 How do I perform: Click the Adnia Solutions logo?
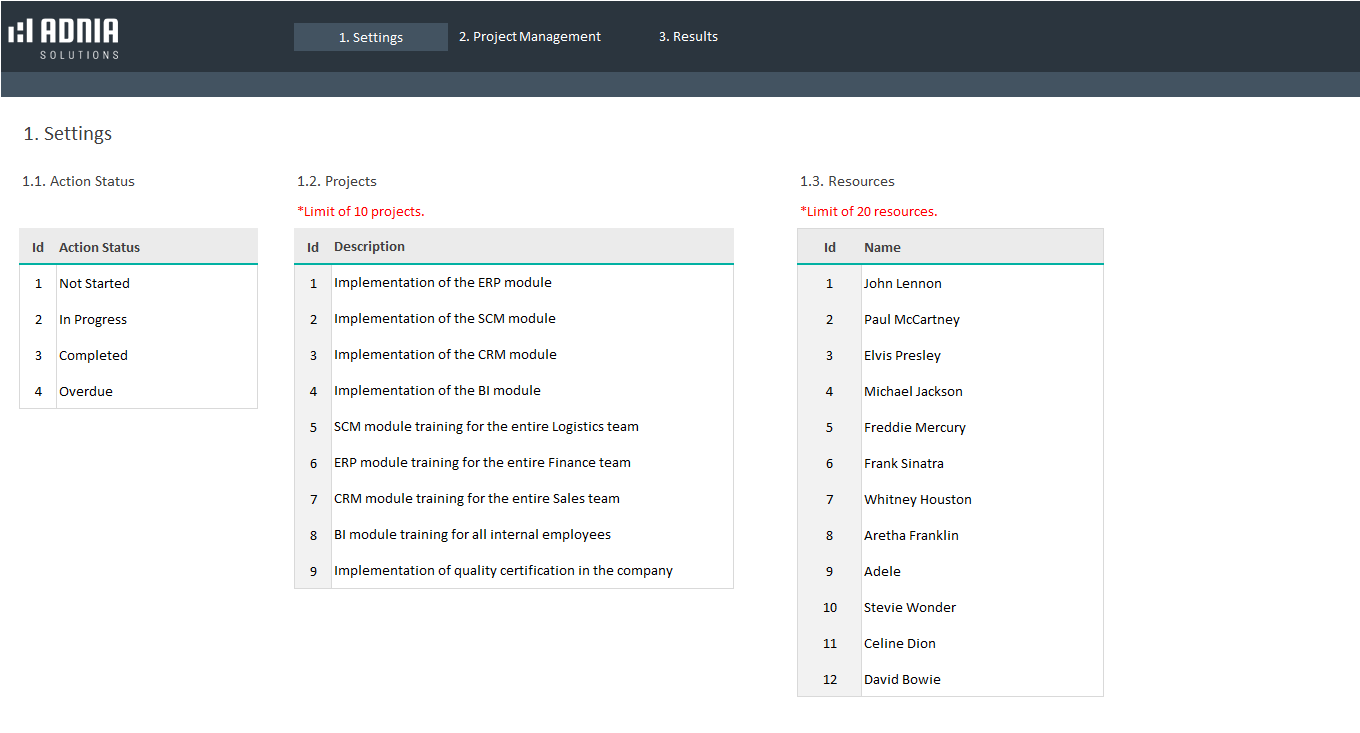tap(64, 38)
